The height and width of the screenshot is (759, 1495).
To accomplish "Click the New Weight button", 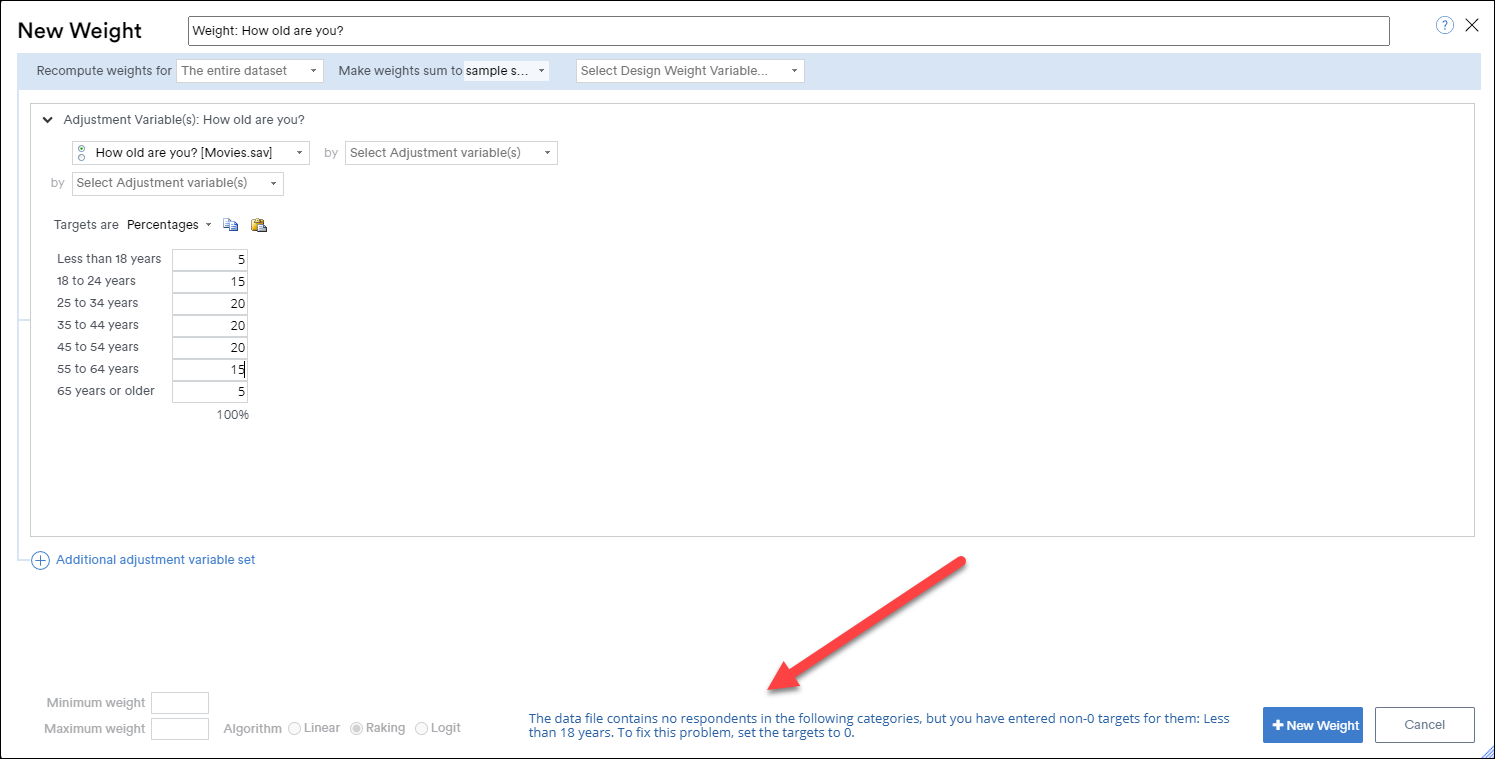I will (1313, 725).
